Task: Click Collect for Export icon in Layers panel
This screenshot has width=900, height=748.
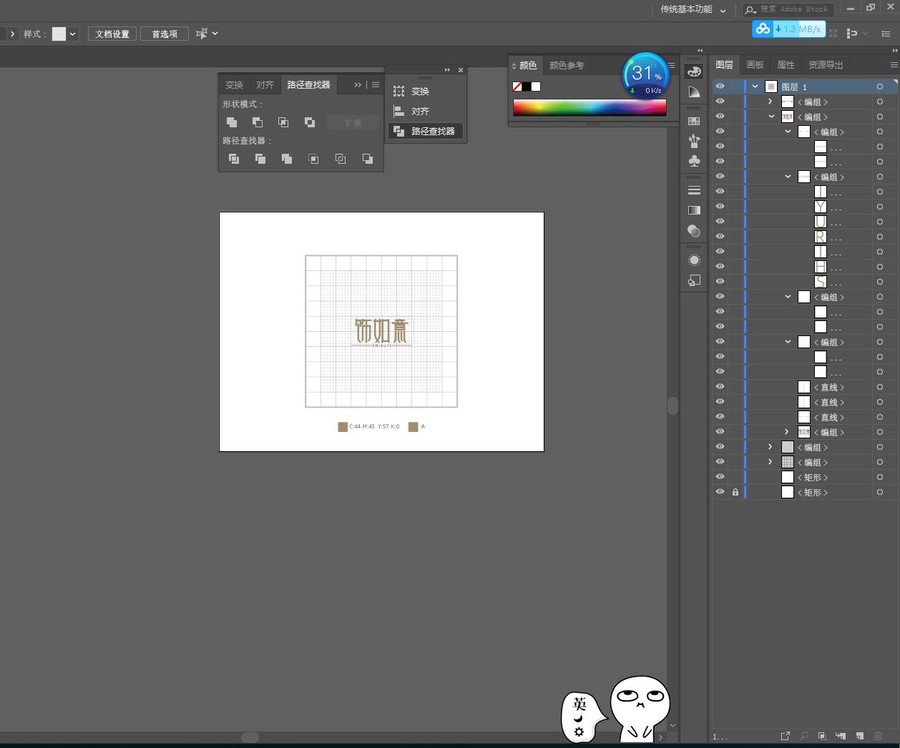Action: click(x=785, y=735)
